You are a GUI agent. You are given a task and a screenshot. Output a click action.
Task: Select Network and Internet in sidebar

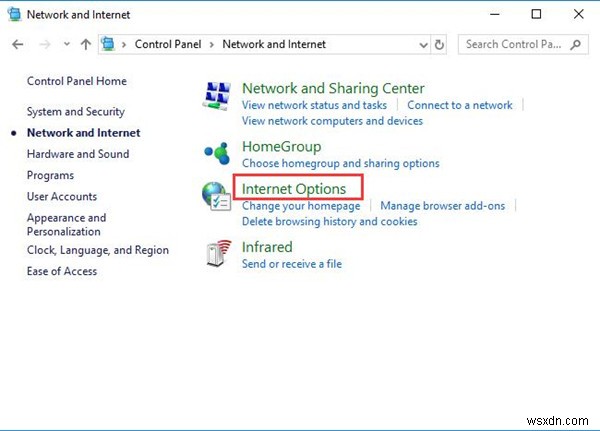coord(83,133)
